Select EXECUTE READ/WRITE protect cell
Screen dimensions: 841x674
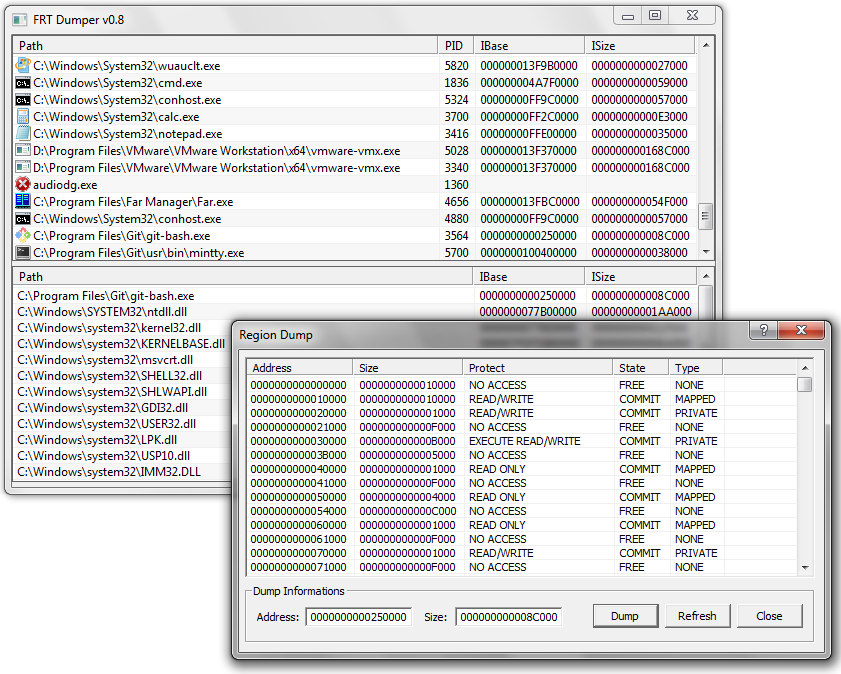click(525, 441)
